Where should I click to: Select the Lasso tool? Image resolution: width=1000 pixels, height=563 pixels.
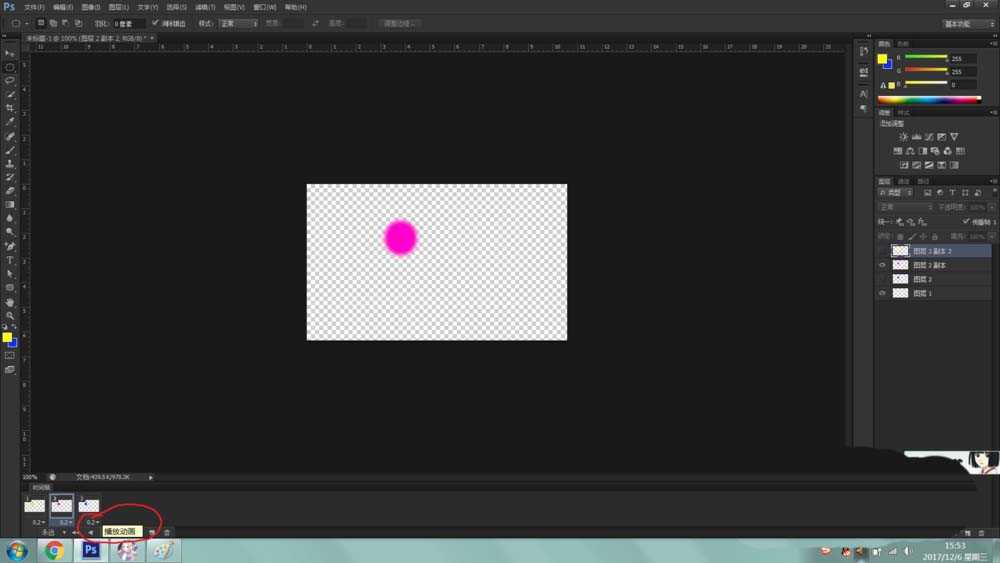[10, 80]
